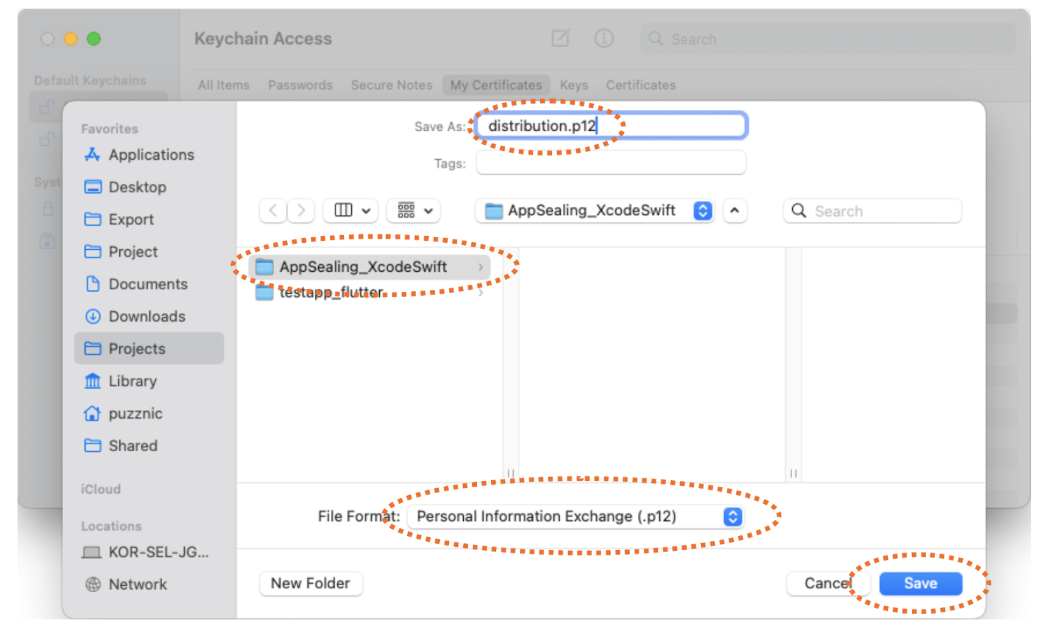Screen dimensions: 1042x628
Task: Click the Save button
Action: (x=920, y=583)
